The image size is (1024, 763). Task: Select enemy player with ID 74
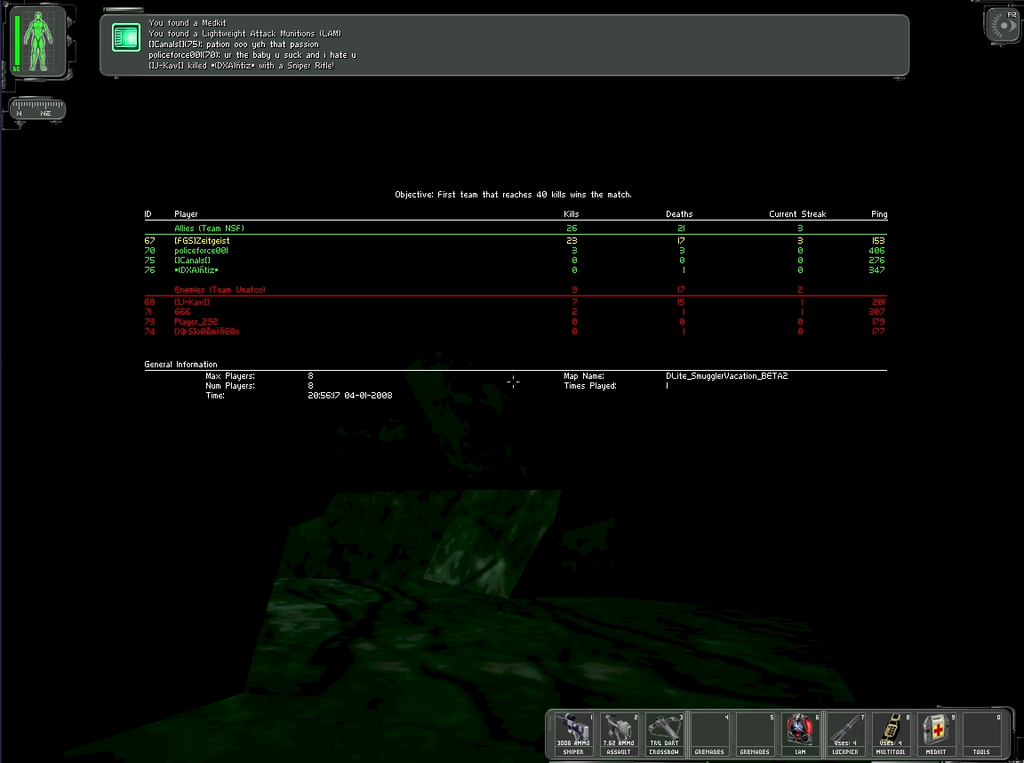(515, 331)
